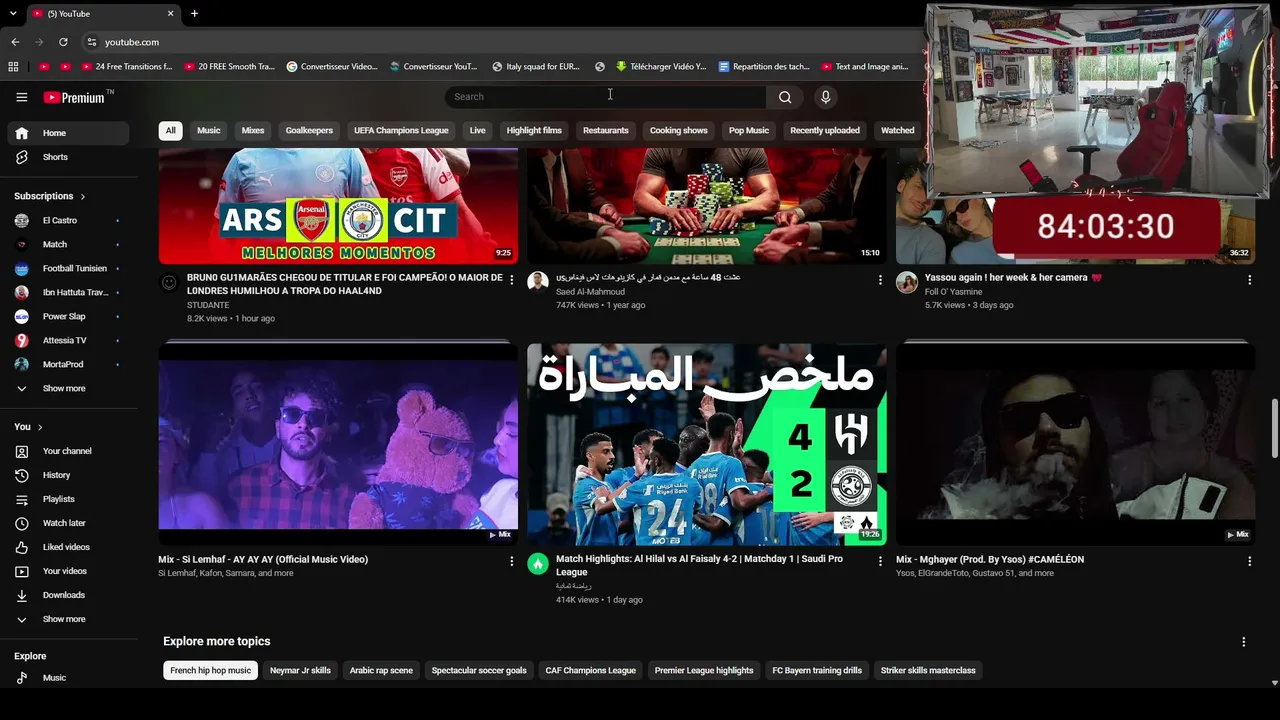Open the Foll O' Yasmine channel avatar

[907, 282]
